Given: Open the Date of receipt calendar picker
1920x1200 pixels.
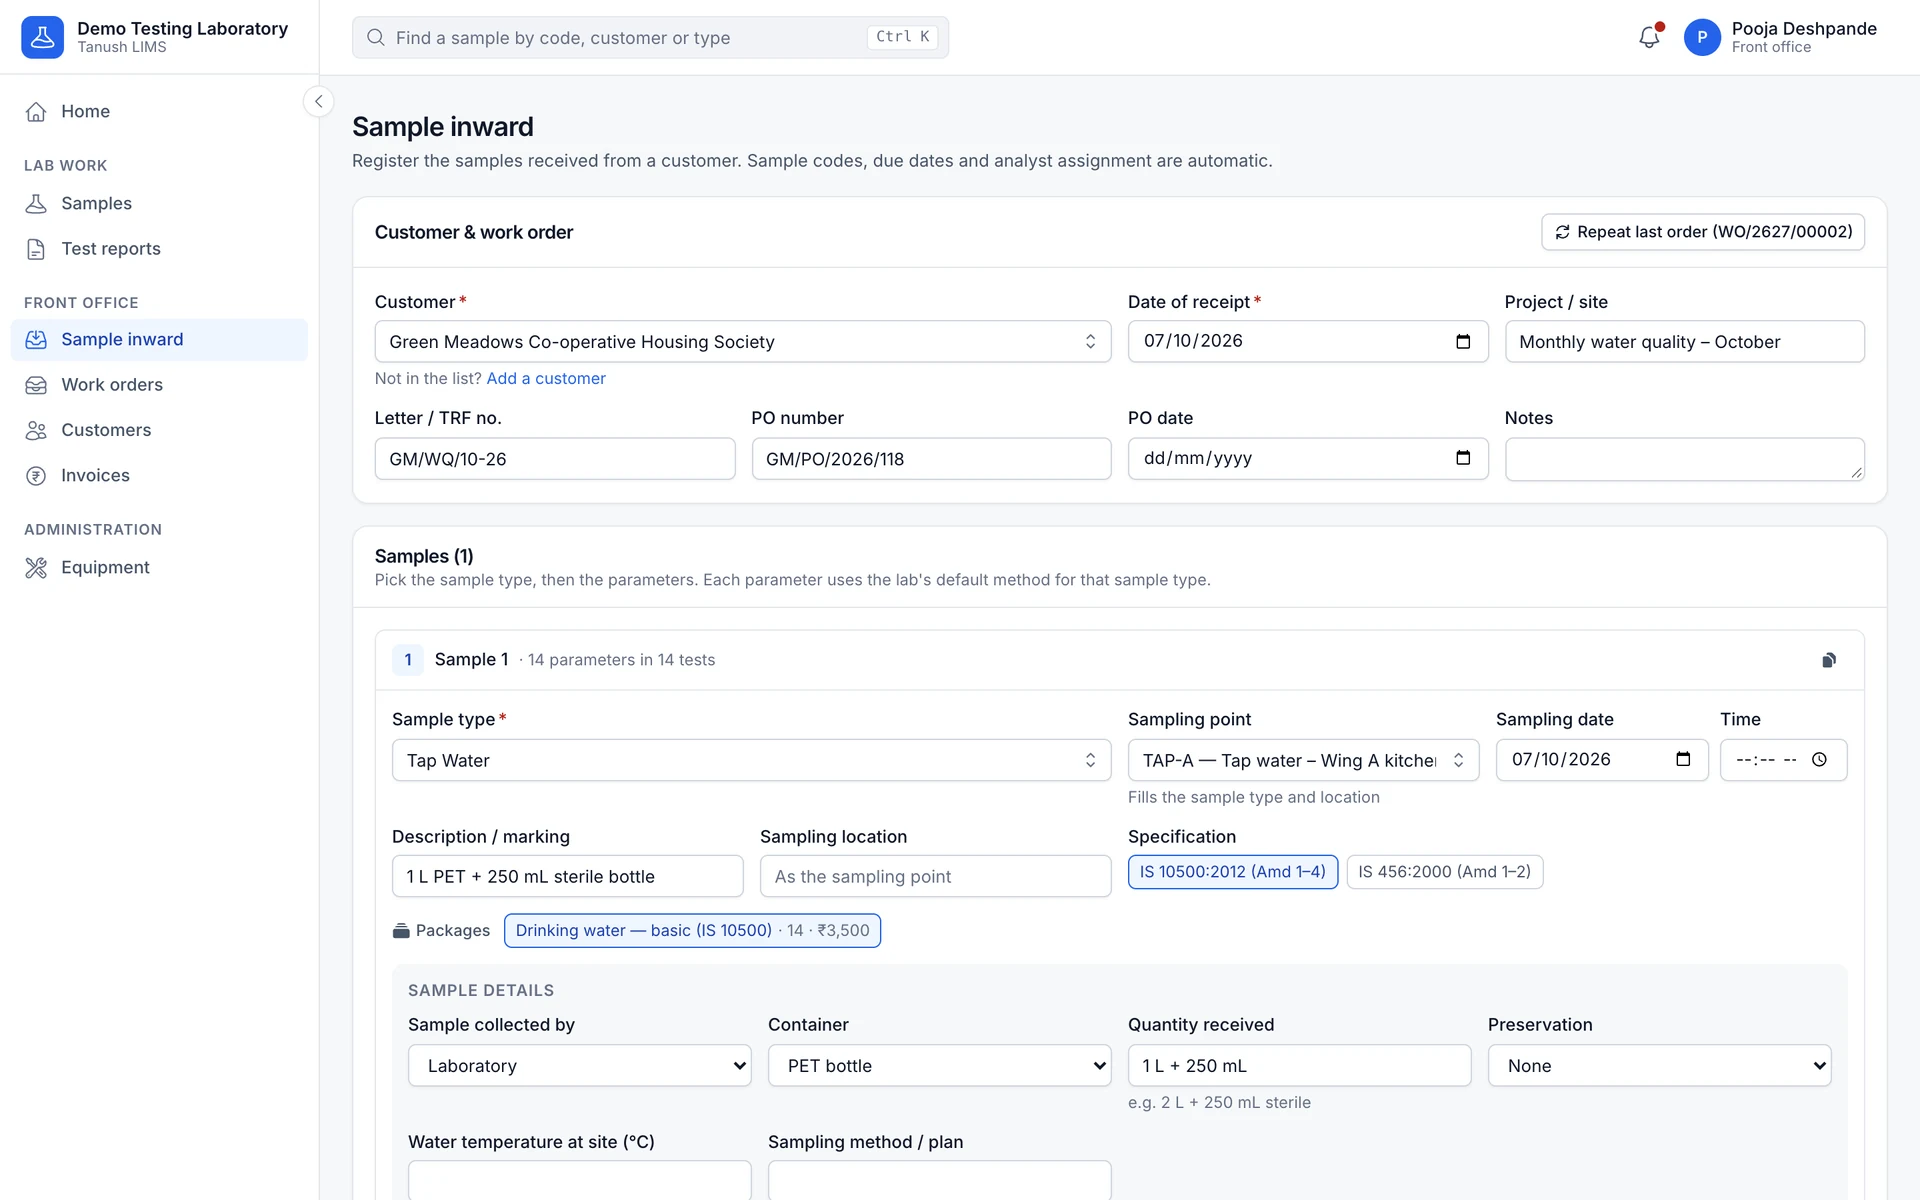Looking at the screenshot, I should (x=1463, y=341).
